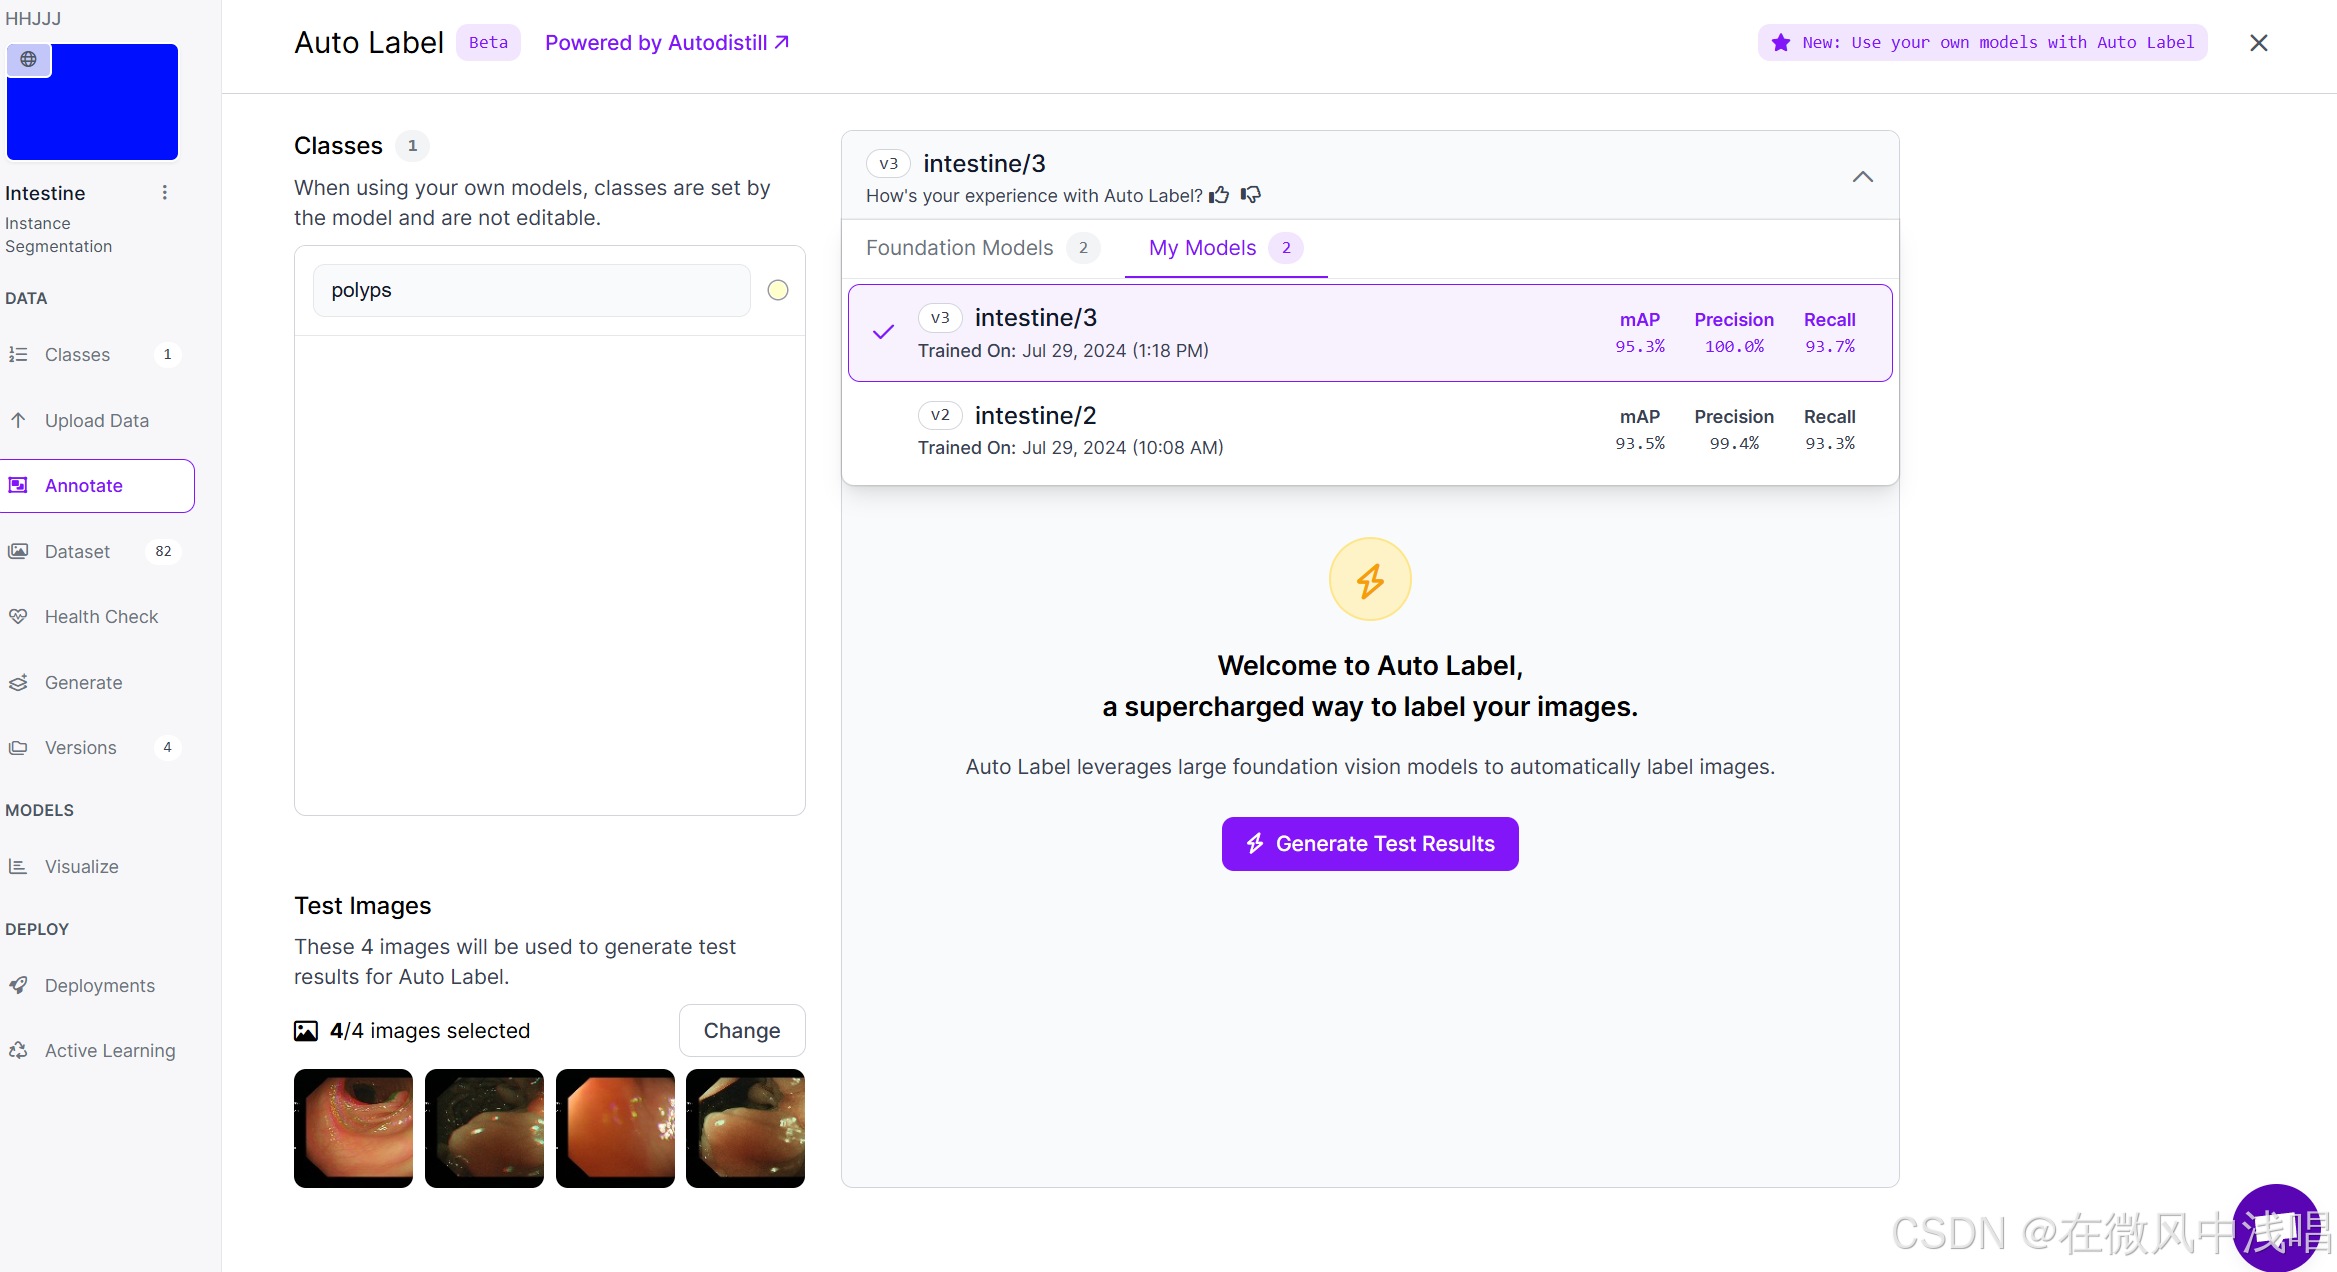The image size is (2337, 1272).
Task: Click the color circle beside polyps class
Action: pyautogui.click(x=777, y=290)
